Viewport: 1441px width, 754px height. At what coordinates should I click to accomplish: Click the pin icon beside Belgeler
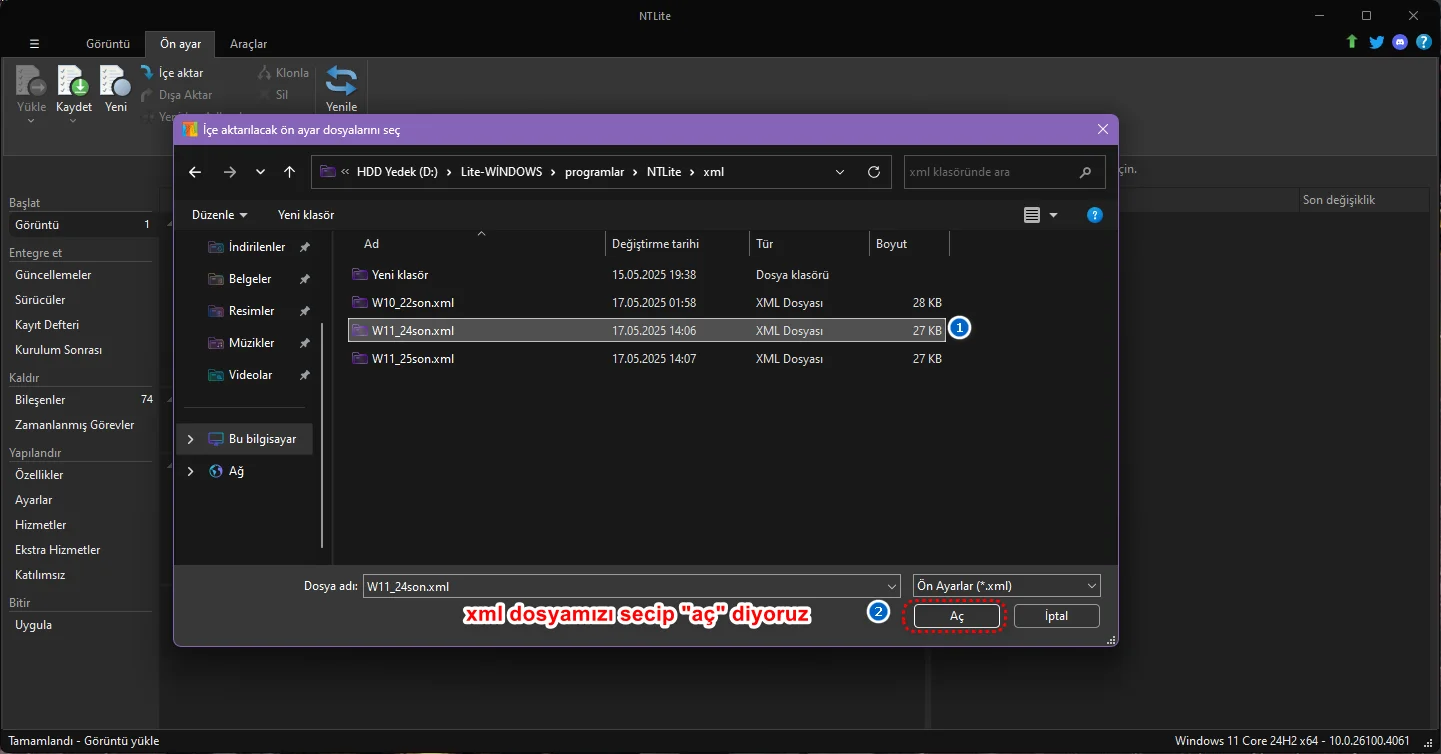coord(305,279)
